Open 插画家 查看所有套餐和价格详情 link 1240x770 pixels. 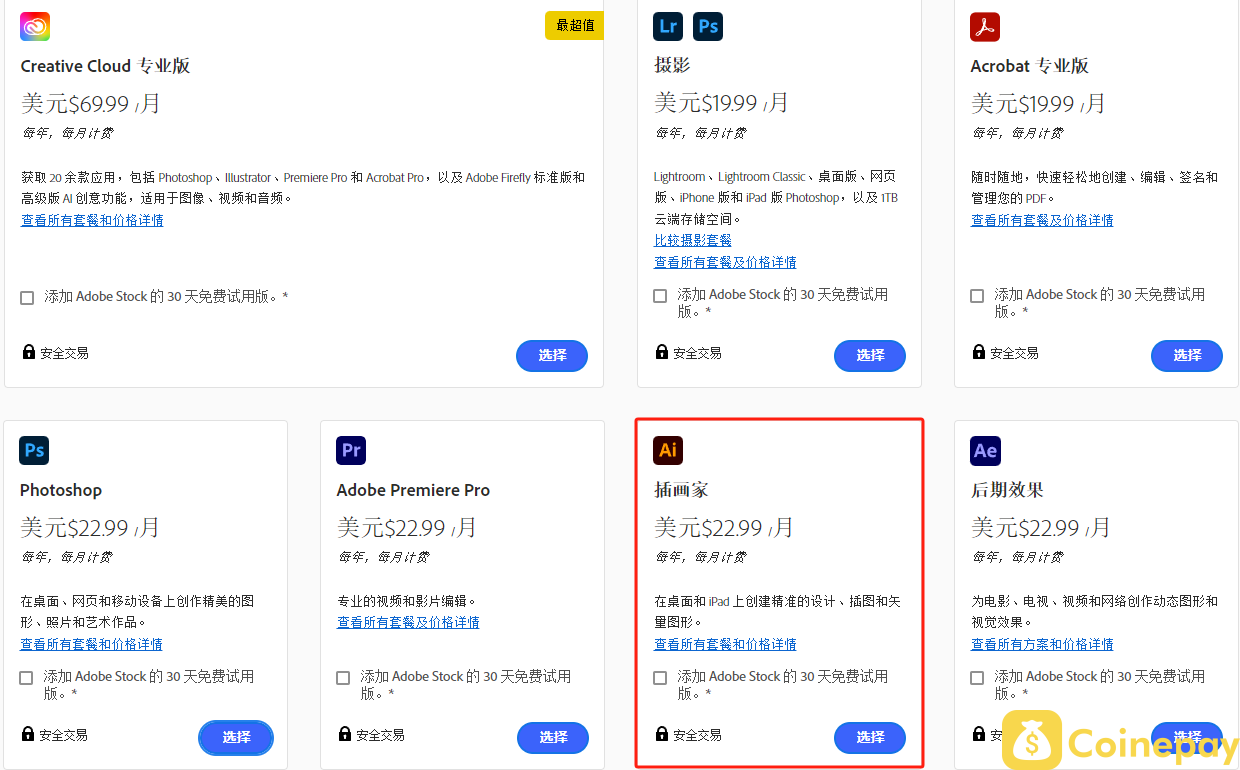click(725, 644)
